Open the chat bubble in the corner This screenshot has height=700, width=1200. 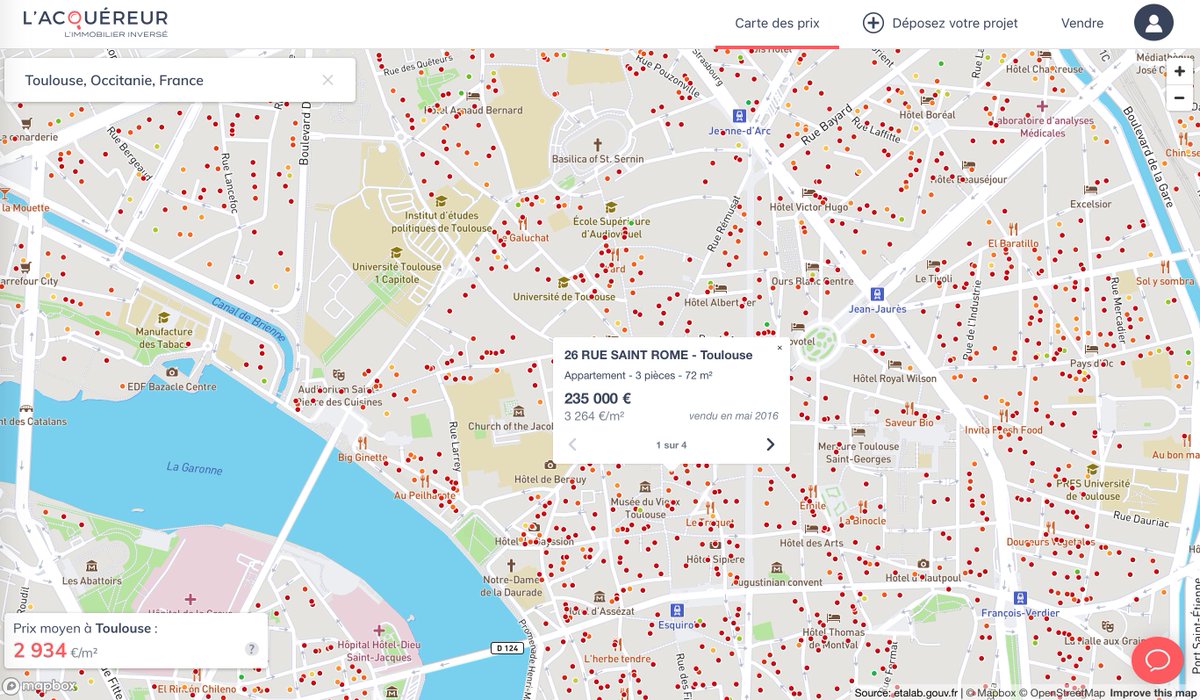(1156, 660)
